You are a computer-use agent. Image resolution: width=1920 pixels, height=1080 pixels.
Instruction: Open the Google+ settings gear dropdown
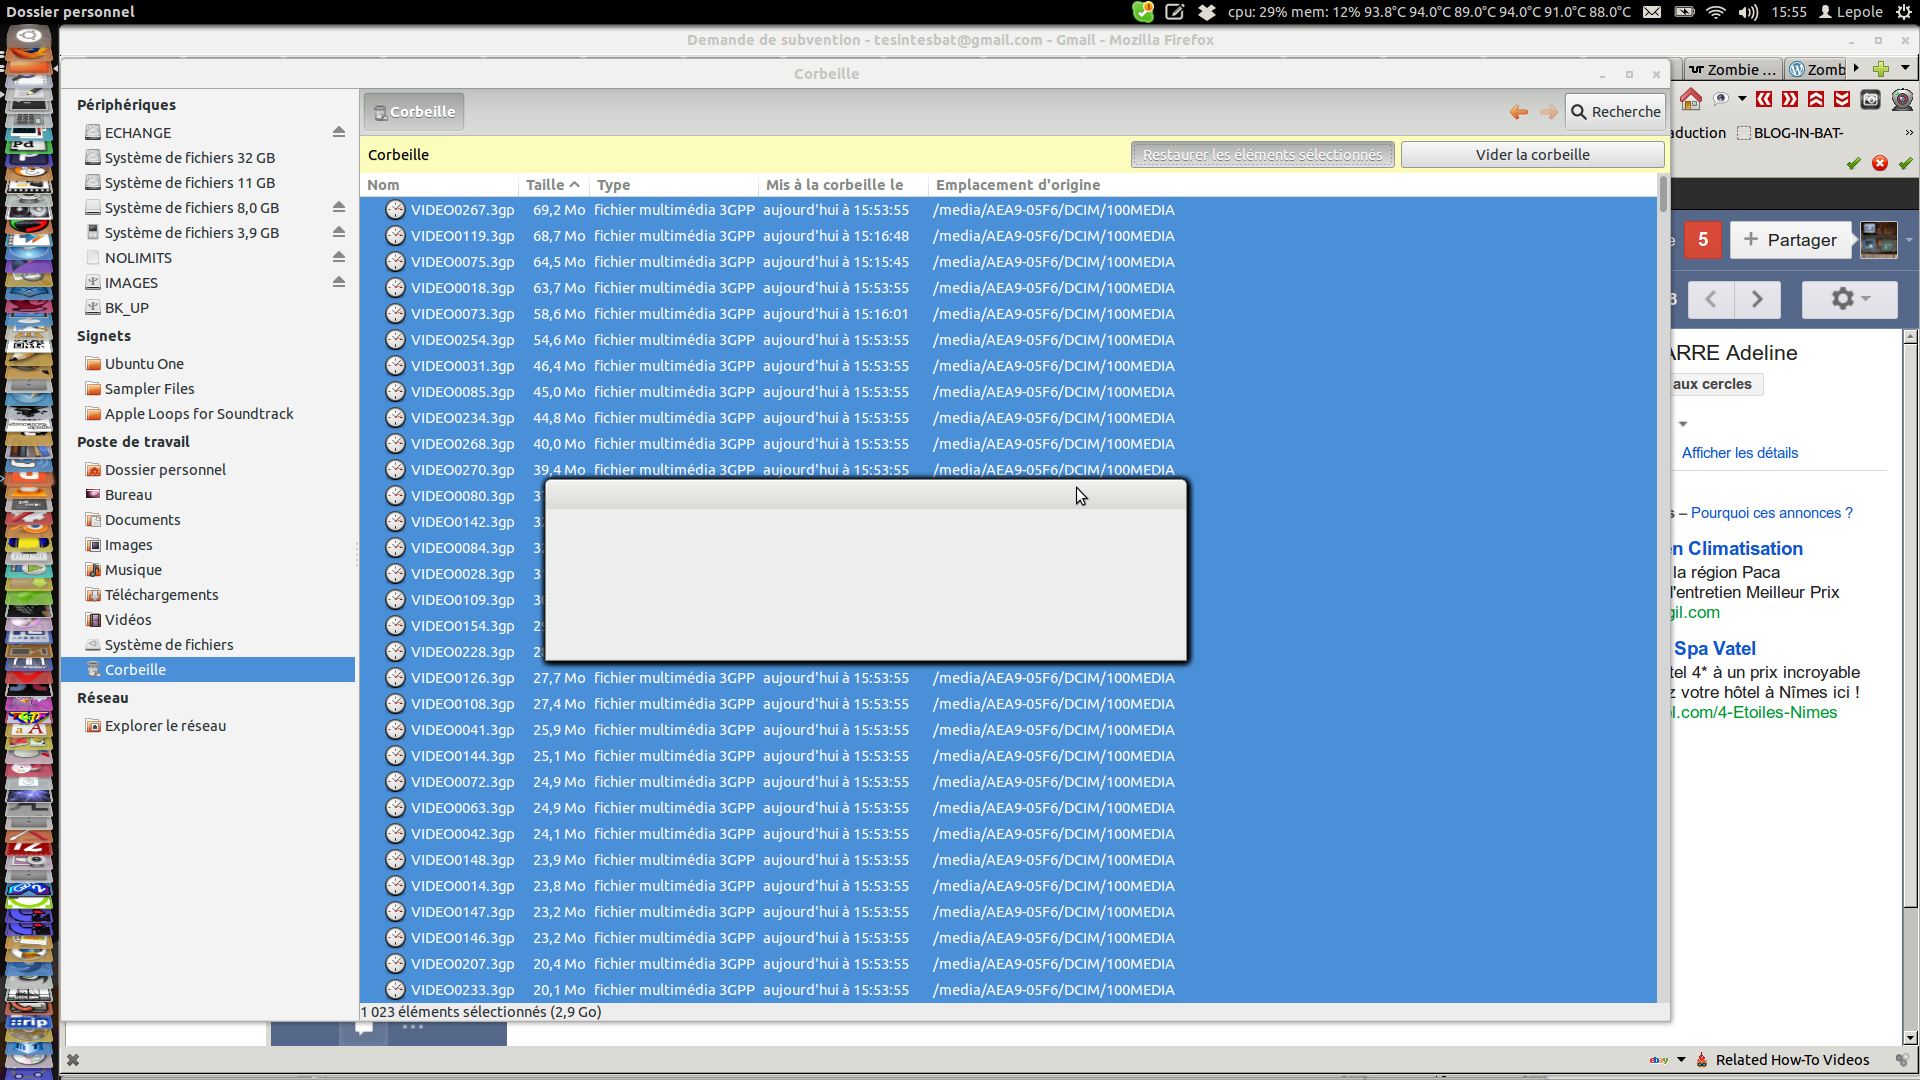tap(1849, 299)
